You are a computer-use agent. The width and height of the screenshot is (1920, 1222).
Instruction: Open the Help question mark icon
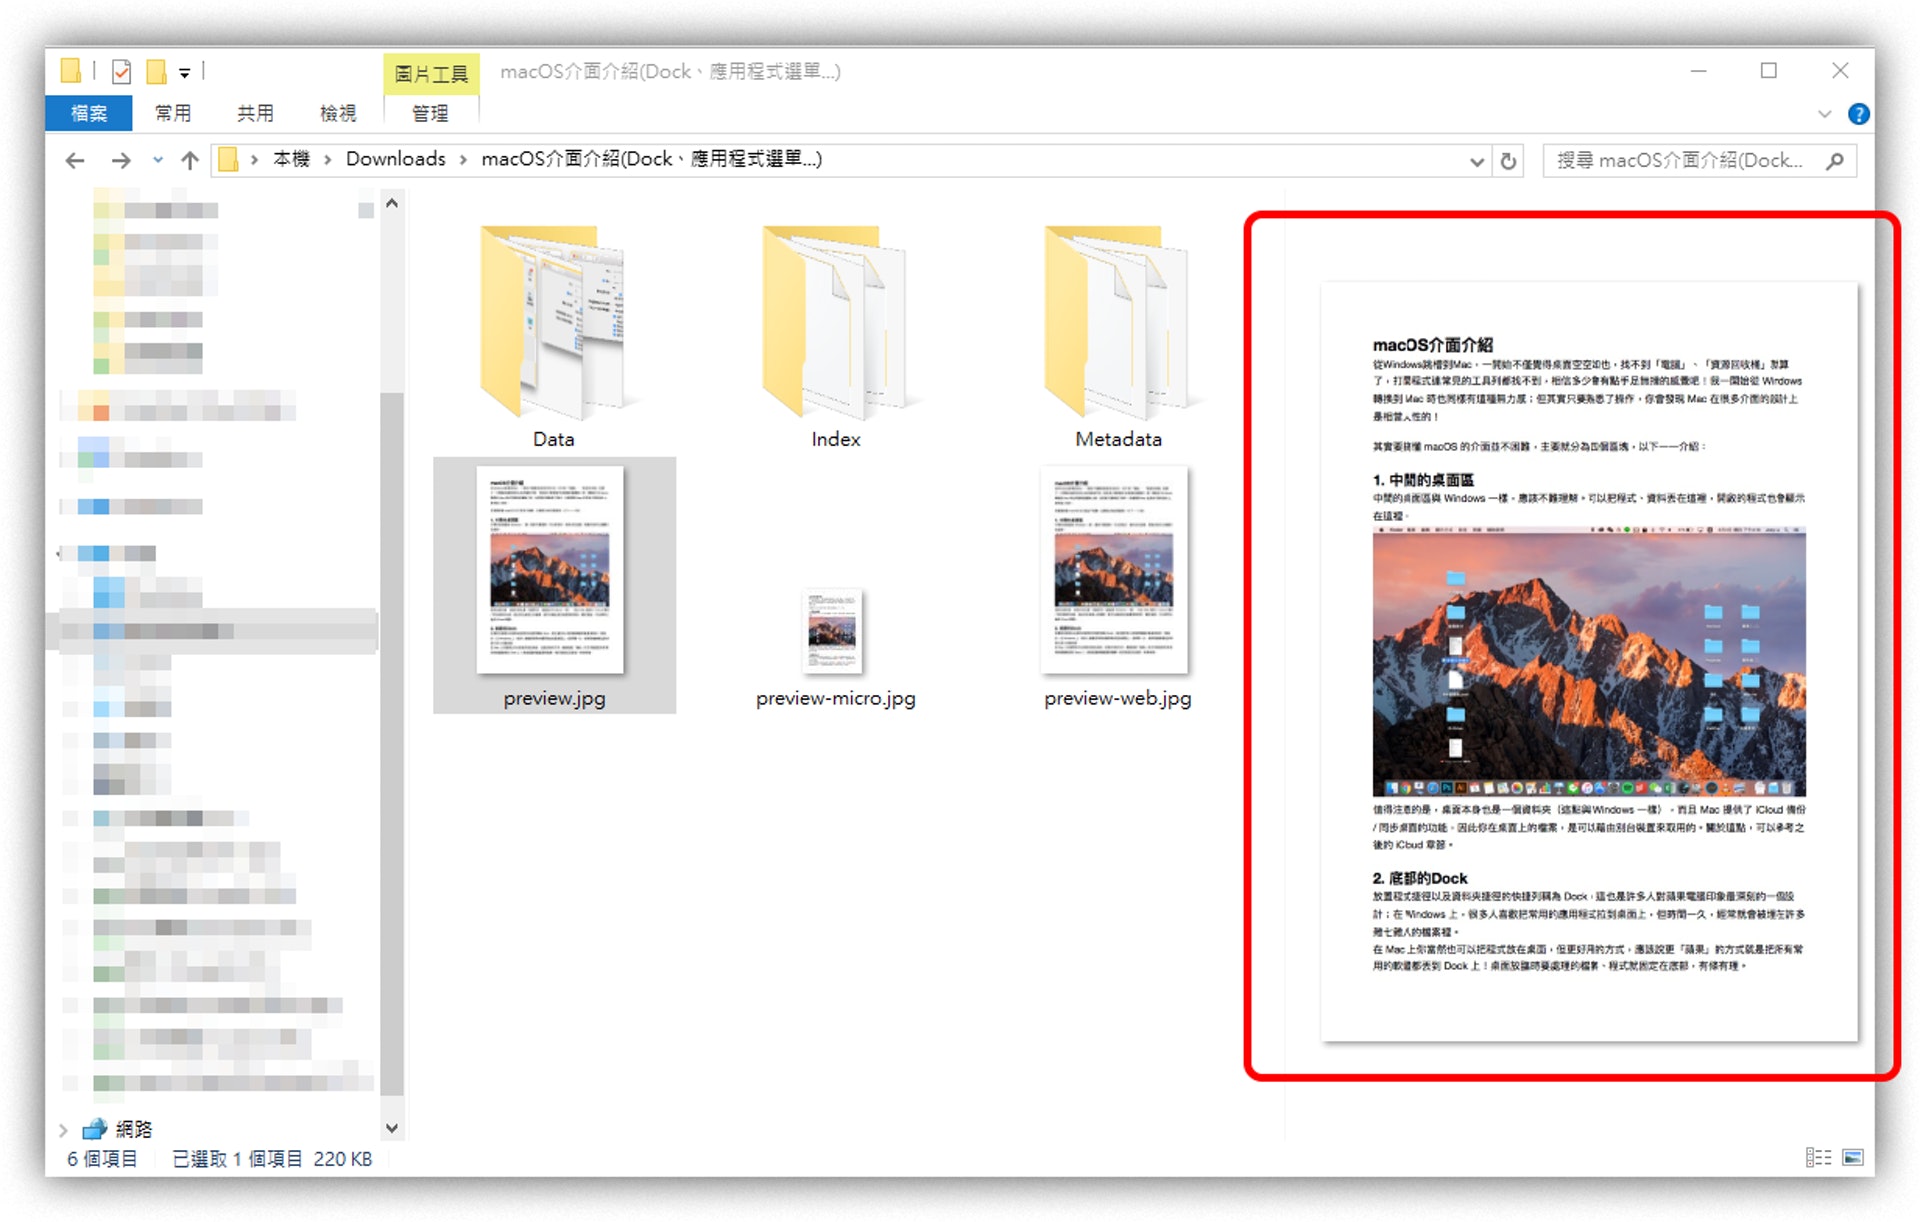1859,114
